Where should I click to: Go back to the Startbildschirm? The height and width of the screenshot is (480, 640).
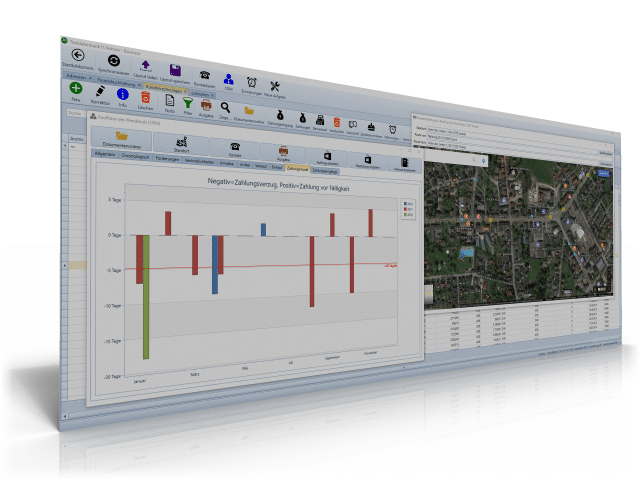tap(78, 55)
